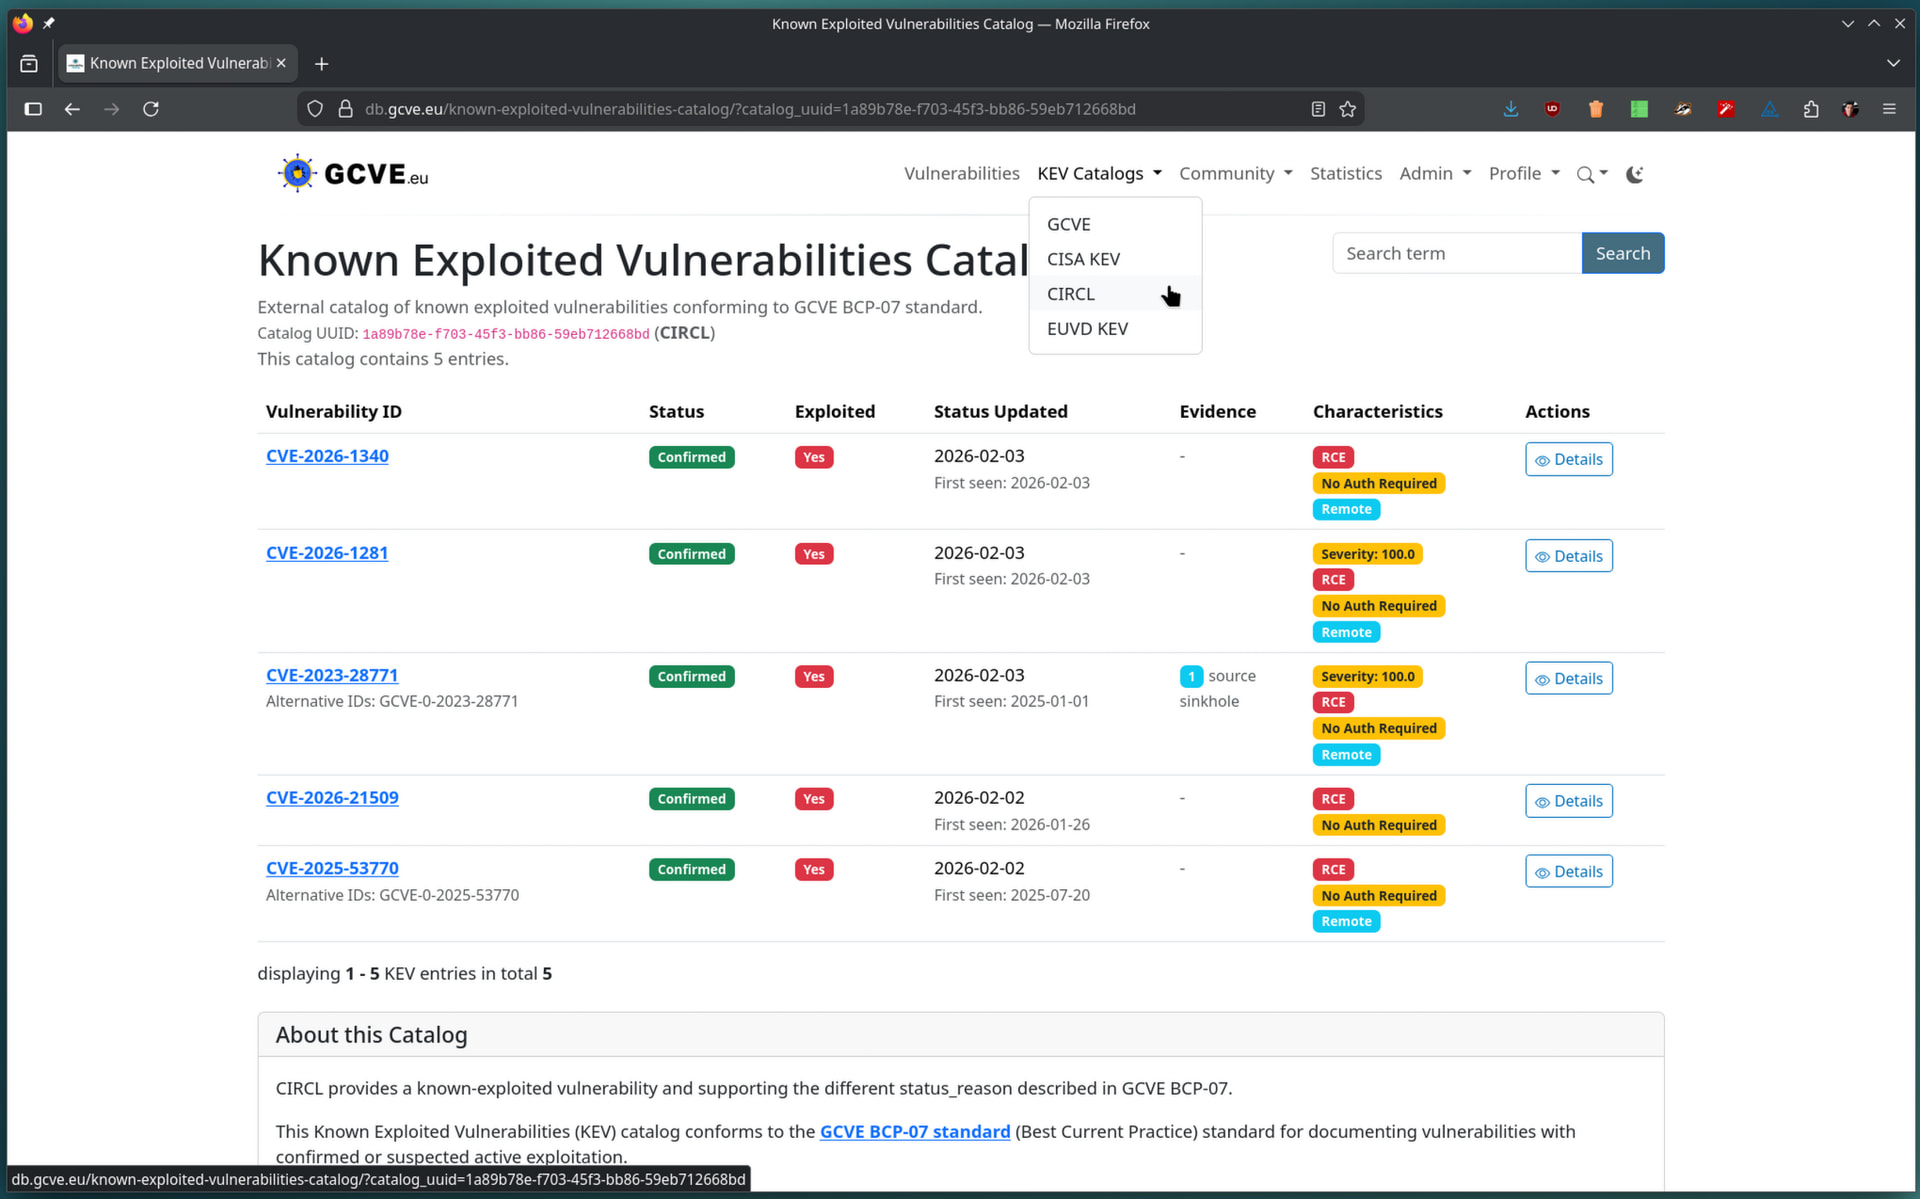Open the Firefox hamburger menu
Image resolution: width=1920 pixels, height=1199 pixels.
[1889, 109]
